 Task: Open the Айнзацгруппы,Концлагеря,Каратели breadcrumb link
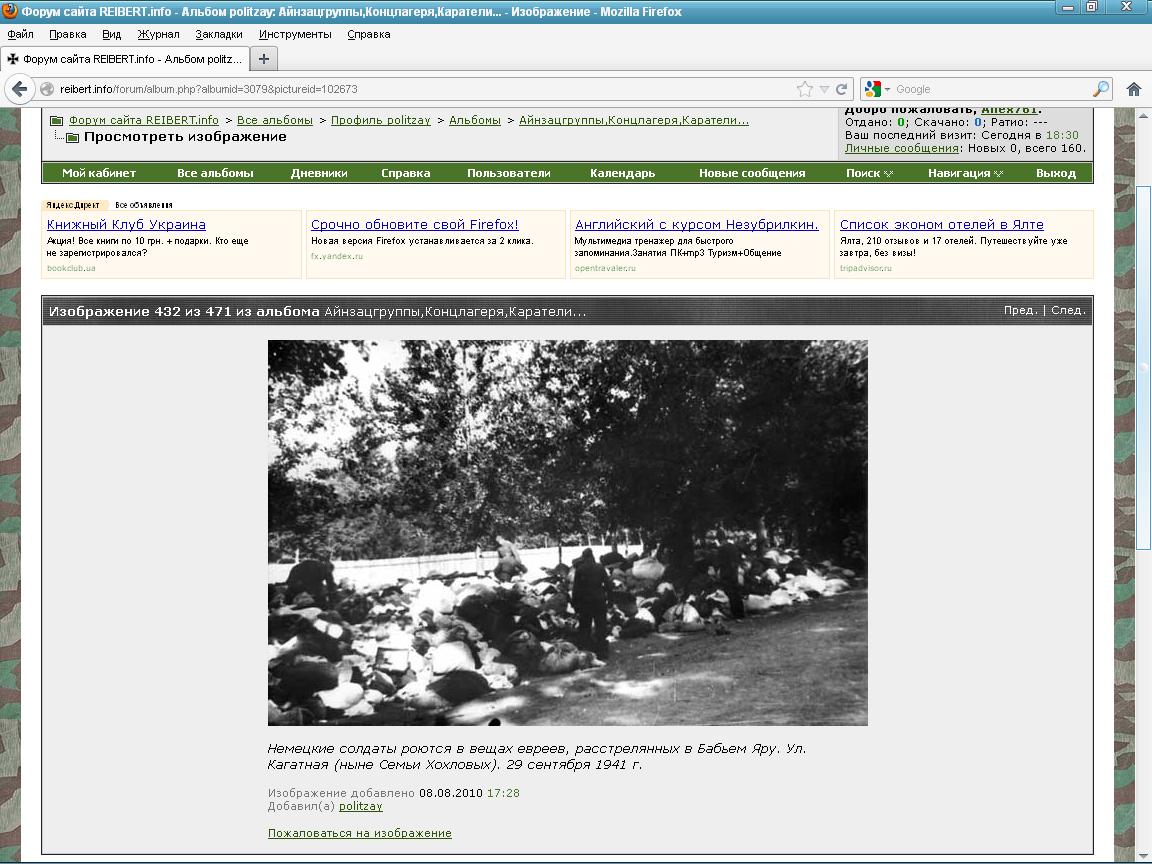(634, 120)
